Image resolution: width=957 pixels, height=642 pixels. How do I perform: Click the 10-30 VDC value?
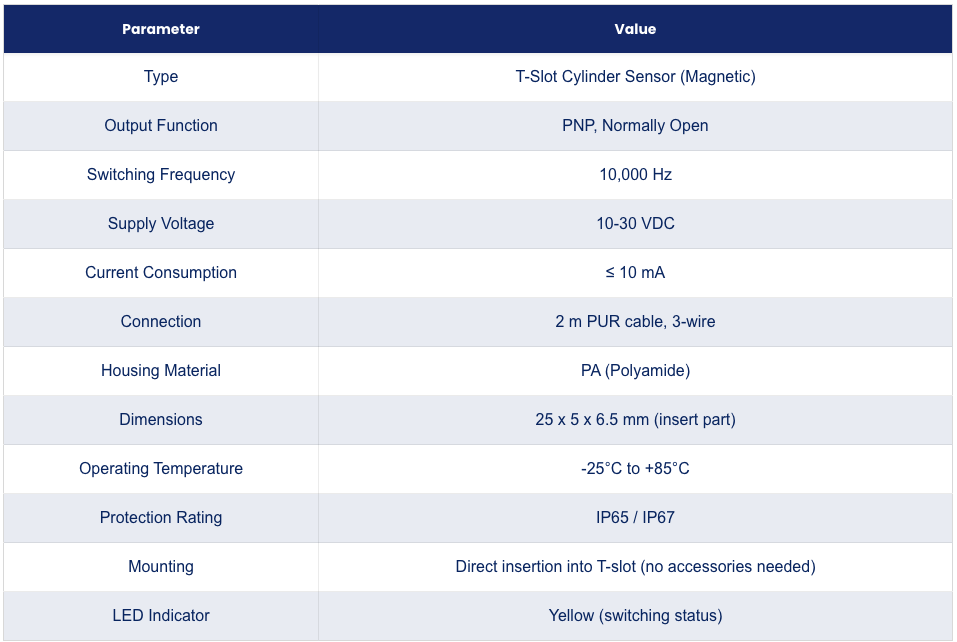(x=635, y=223)
